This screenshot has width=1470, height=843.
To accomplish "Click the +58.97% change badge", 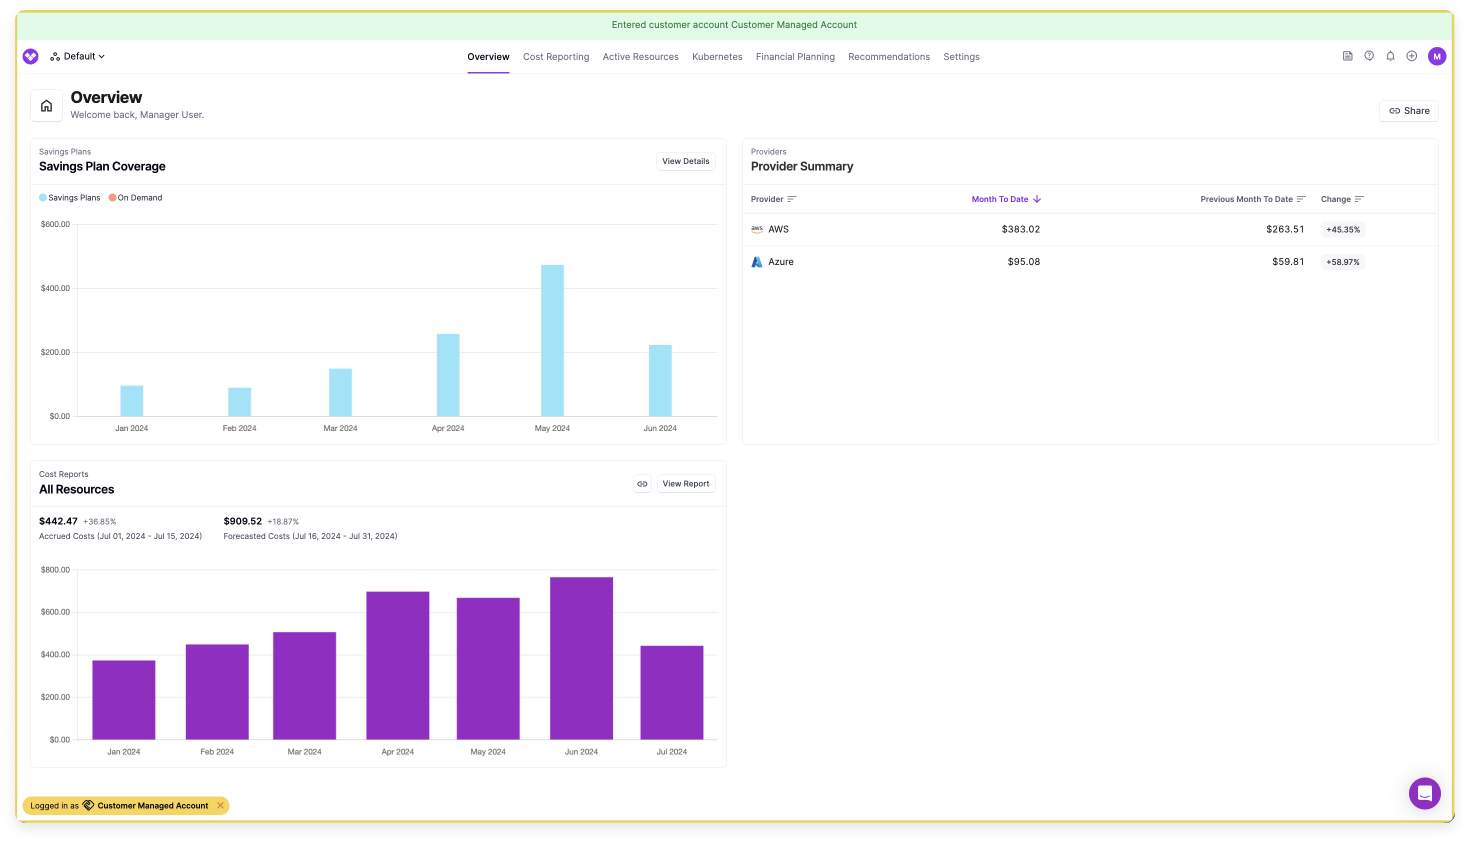I will (x=1343, y=262).
